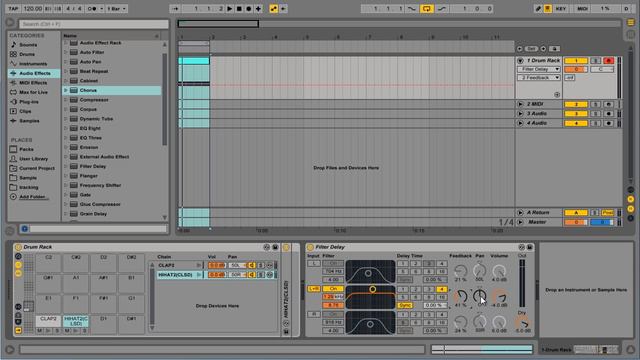
Task: Unfold the 3 Audio track
Action: tap(520, 113)
